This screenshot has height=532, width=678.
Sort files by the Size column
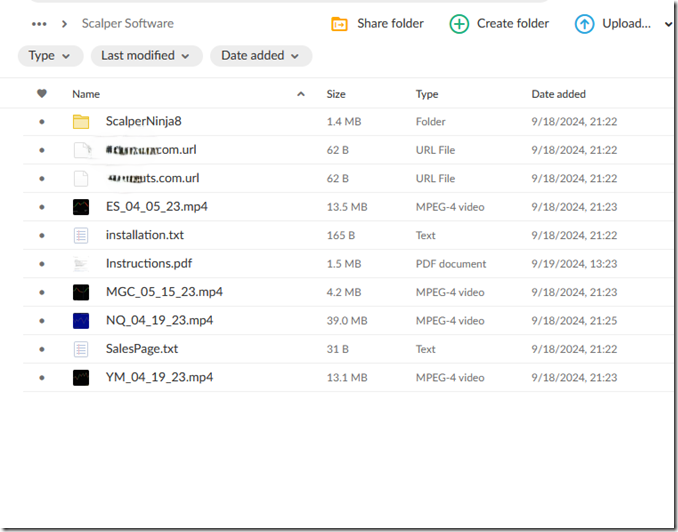click(336, 94)
